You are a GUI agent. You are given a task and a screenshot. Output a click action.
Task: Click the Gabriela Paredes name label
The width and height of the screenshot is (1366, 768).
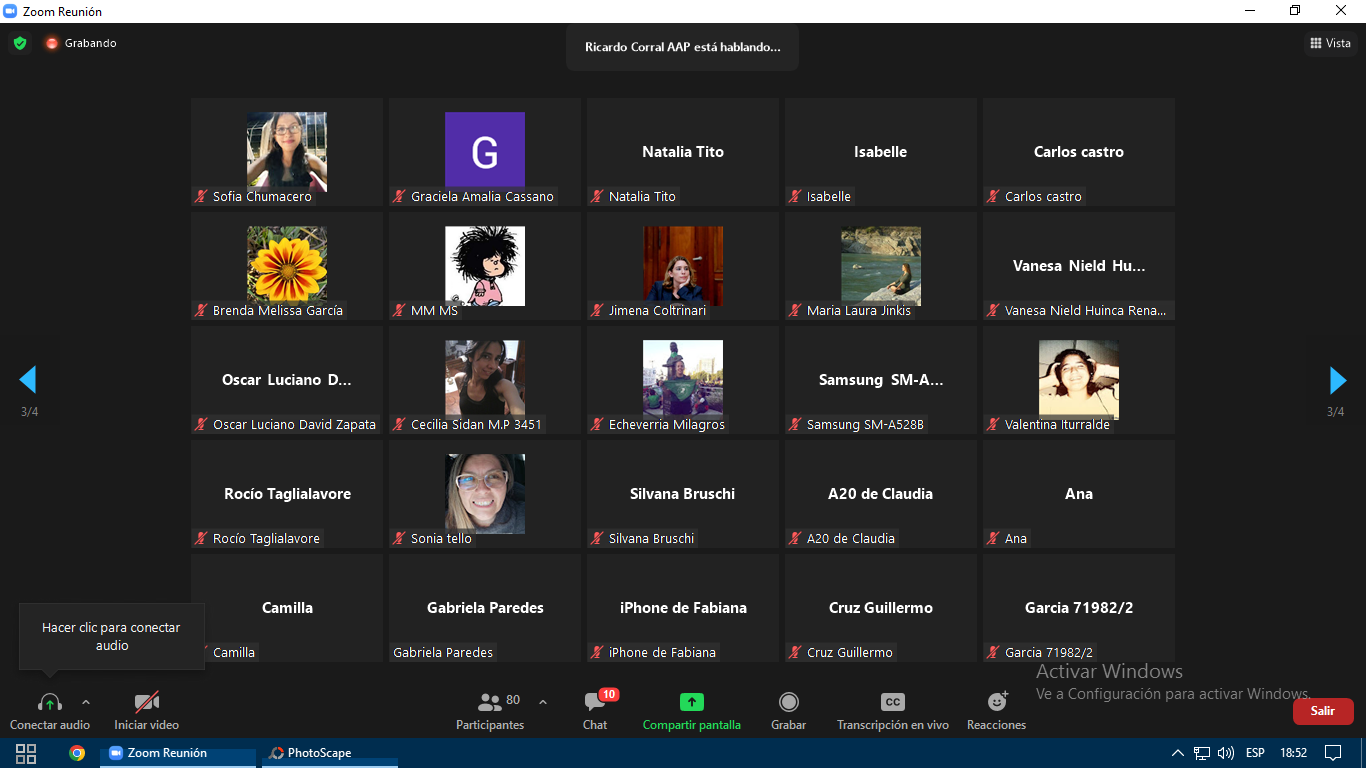coord(443,653)
